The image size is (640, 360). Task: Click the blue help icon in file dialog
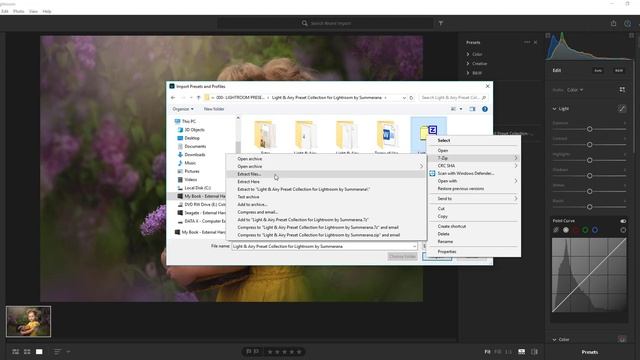pos(485,109)
